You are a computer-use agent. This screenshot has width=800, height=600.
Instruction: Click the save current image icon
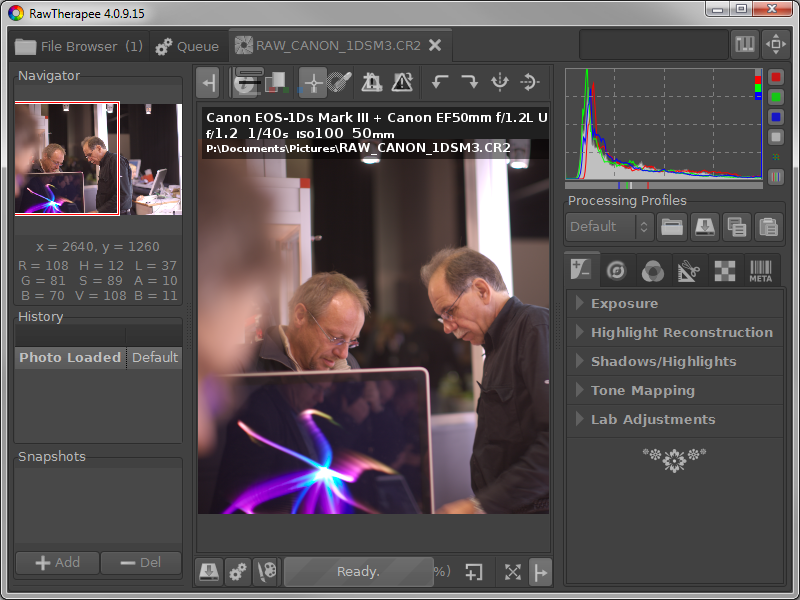[x=209, y=572]
